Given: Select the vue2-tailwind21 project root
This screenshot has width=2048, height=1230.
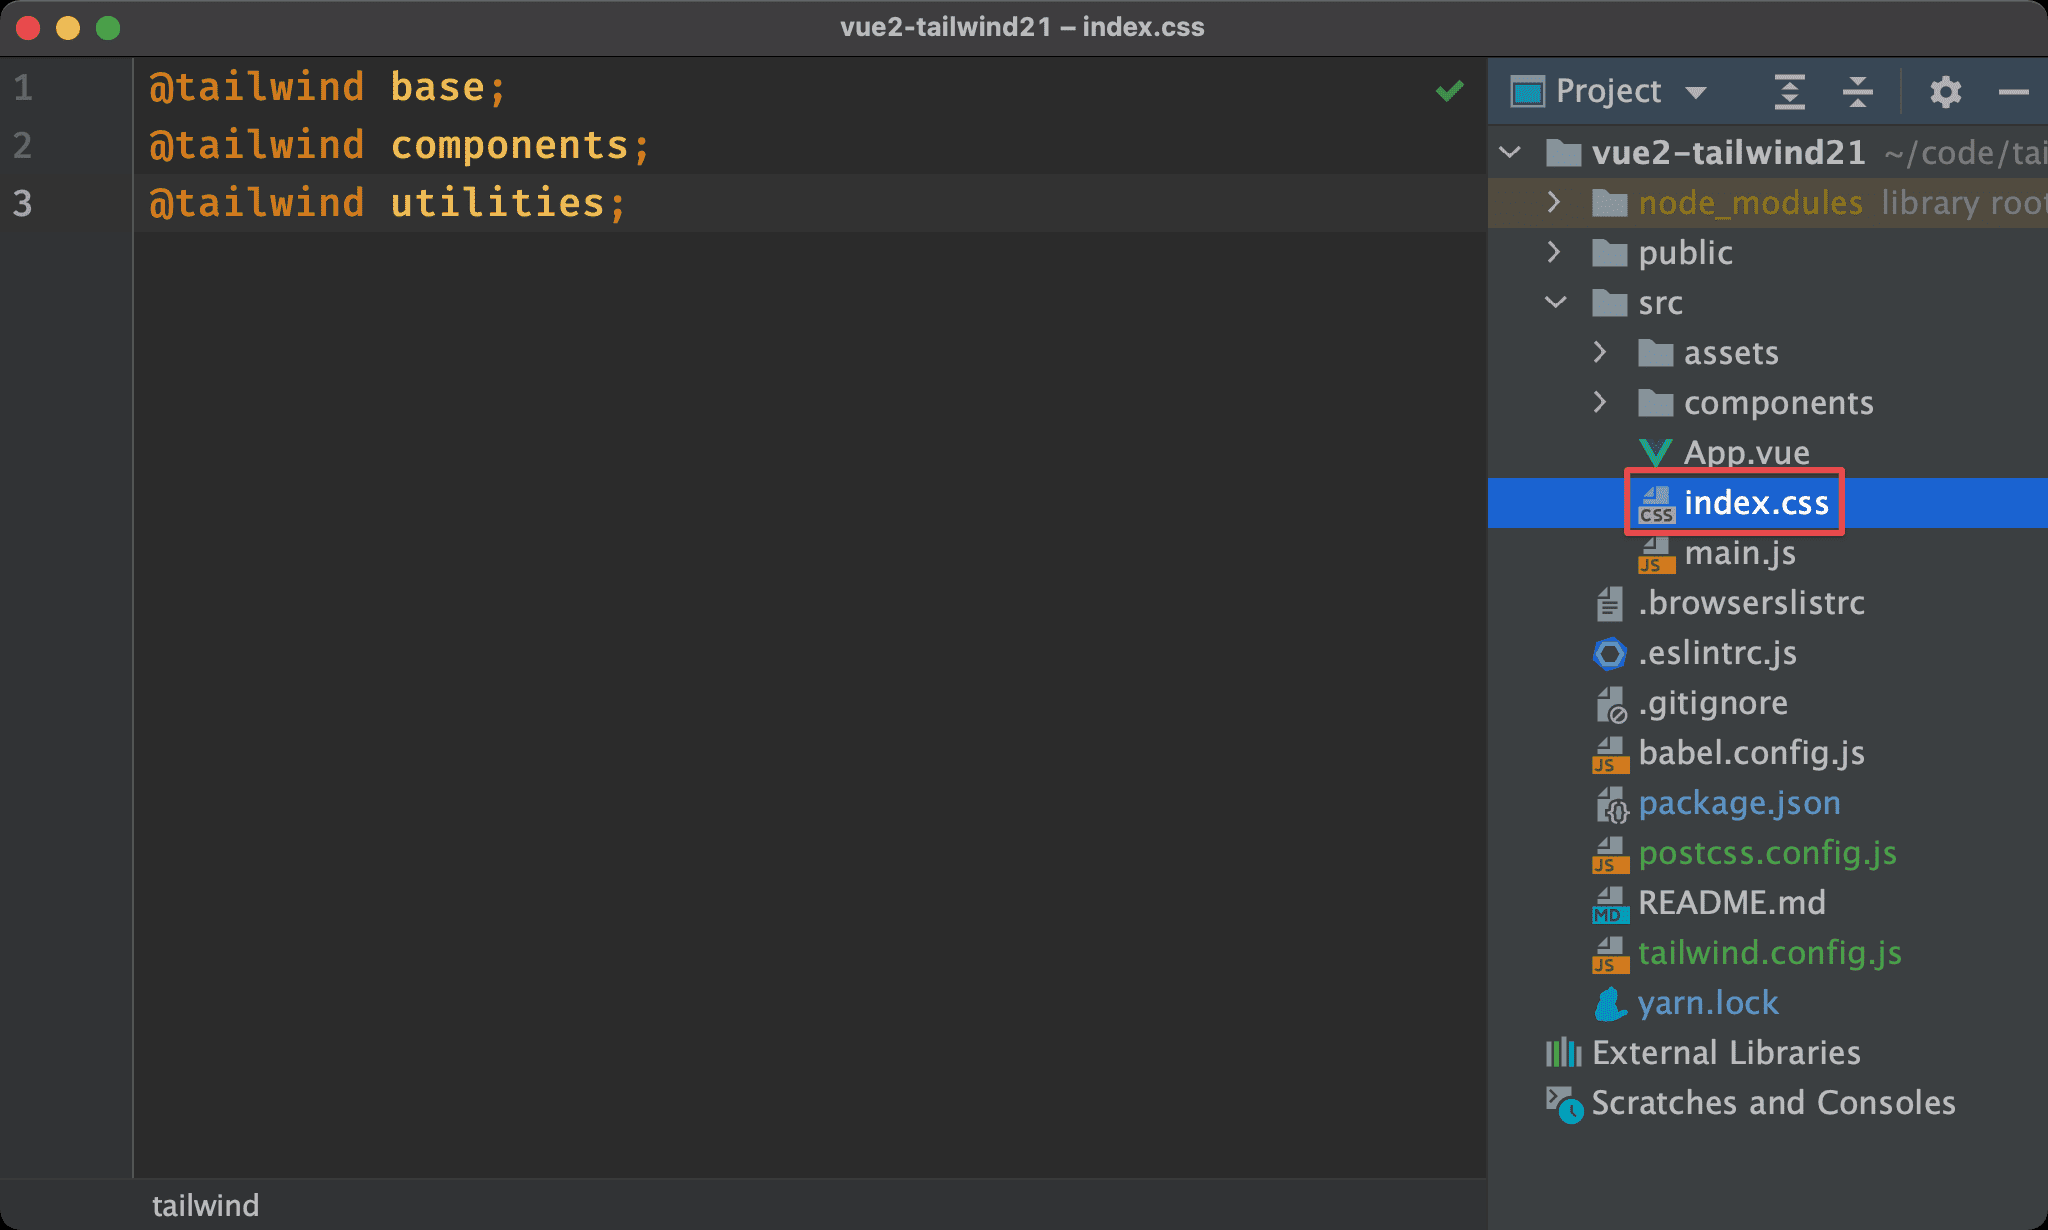Looking at the screenshot, I should click(x=1728, y=152).
